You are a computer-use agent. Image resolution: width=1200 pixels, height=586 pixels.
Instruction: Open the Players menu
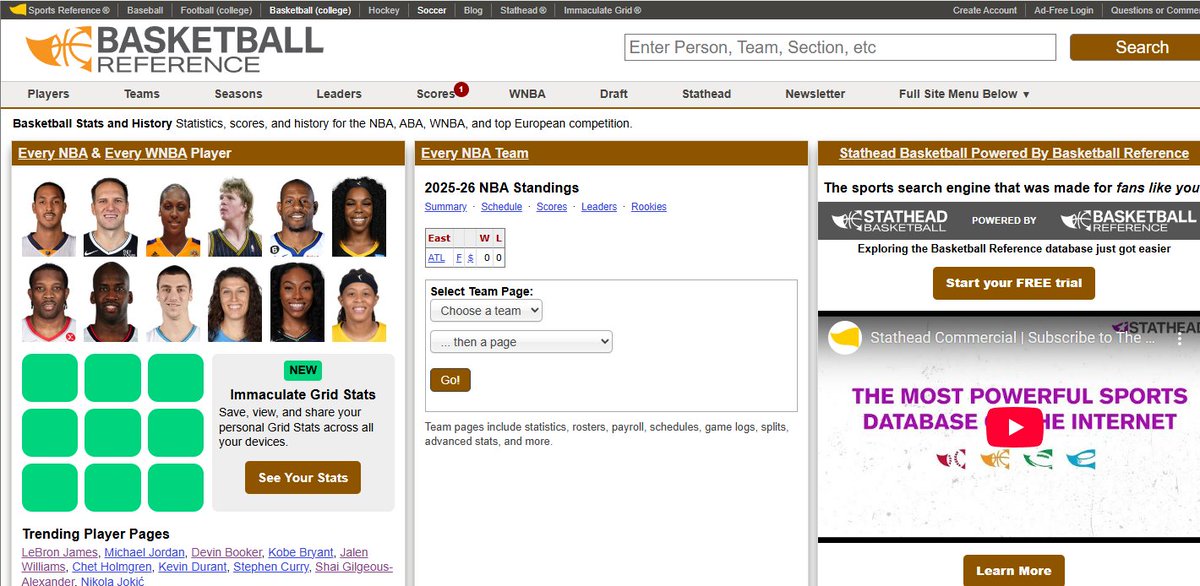pyautogui.click(x=48, y=94)
